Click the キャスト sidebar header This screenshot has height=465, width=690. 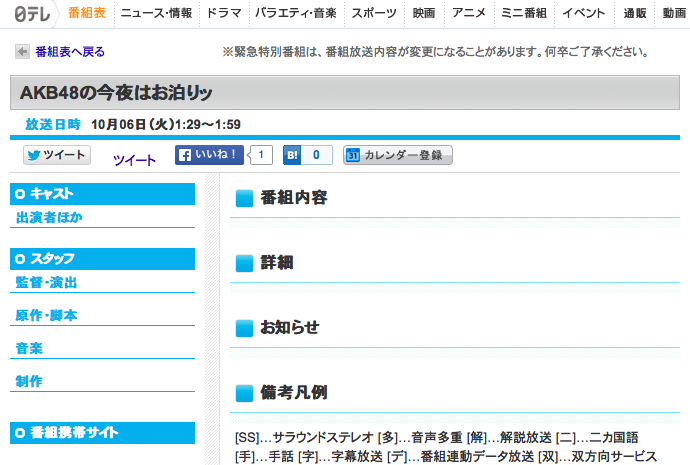point(103,194)
